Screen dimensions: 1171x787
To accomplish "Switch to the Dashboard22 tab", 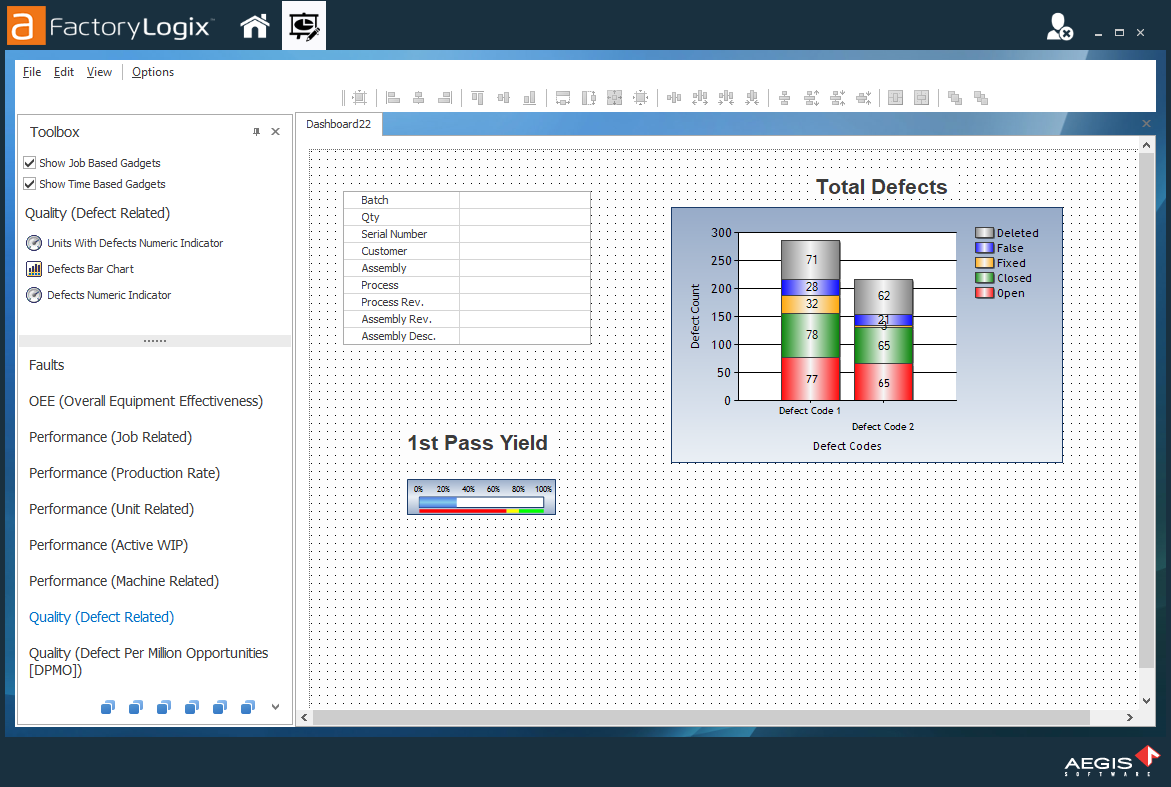I will tap(339, 124).
